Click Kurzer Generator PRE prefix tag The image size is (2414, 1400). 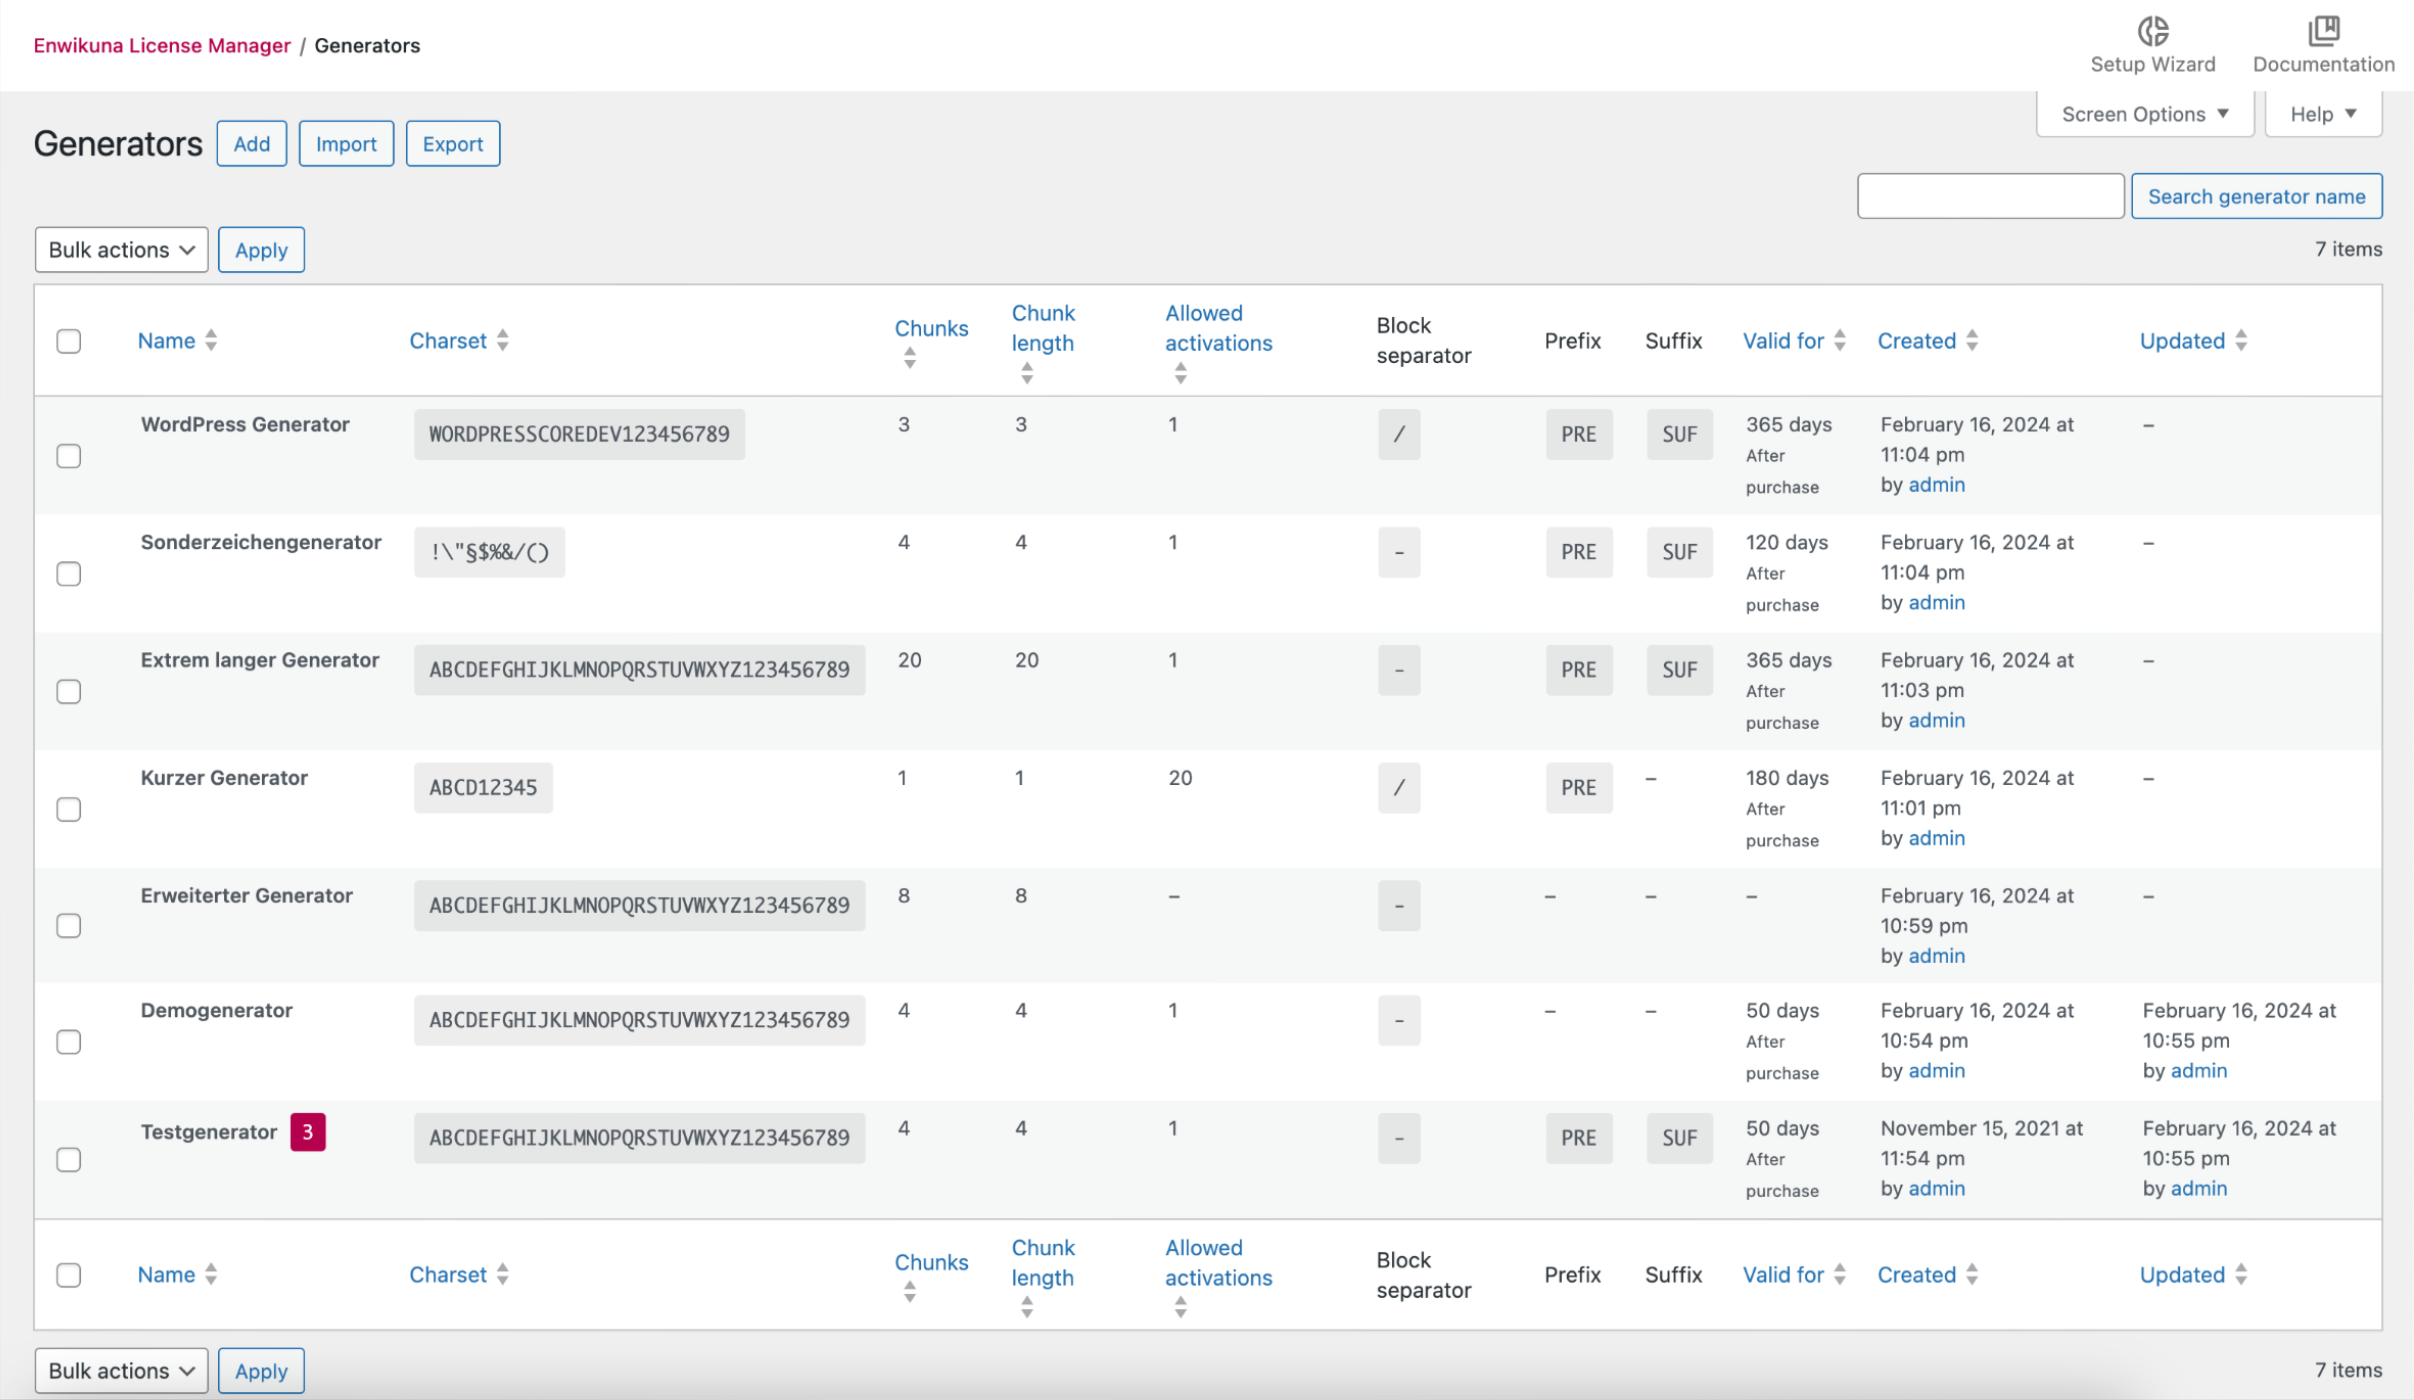(x=1579, y=788)
